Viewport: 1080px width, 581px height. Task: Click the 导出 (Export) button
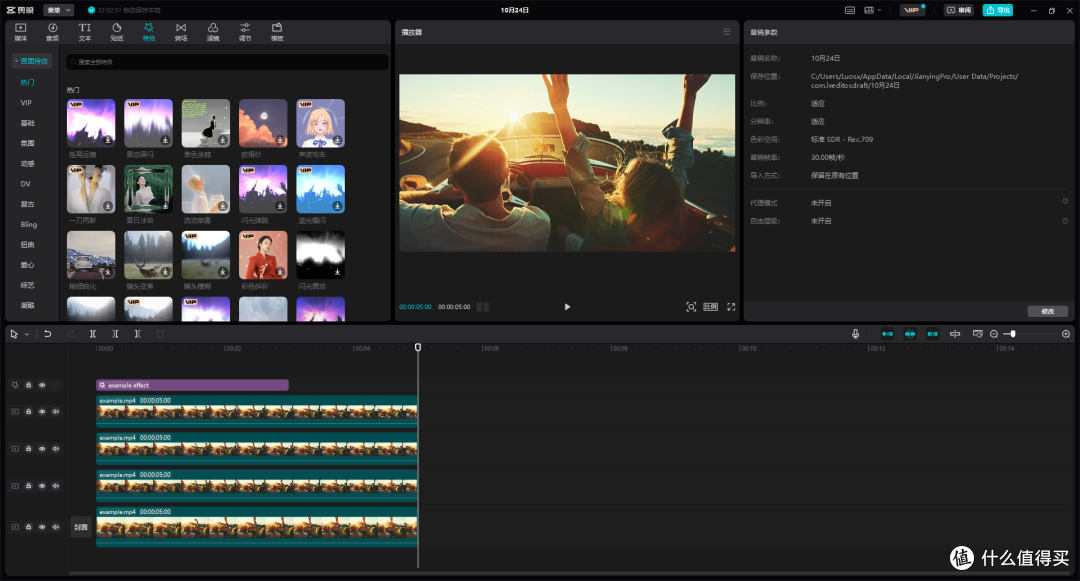pos(997,10)
